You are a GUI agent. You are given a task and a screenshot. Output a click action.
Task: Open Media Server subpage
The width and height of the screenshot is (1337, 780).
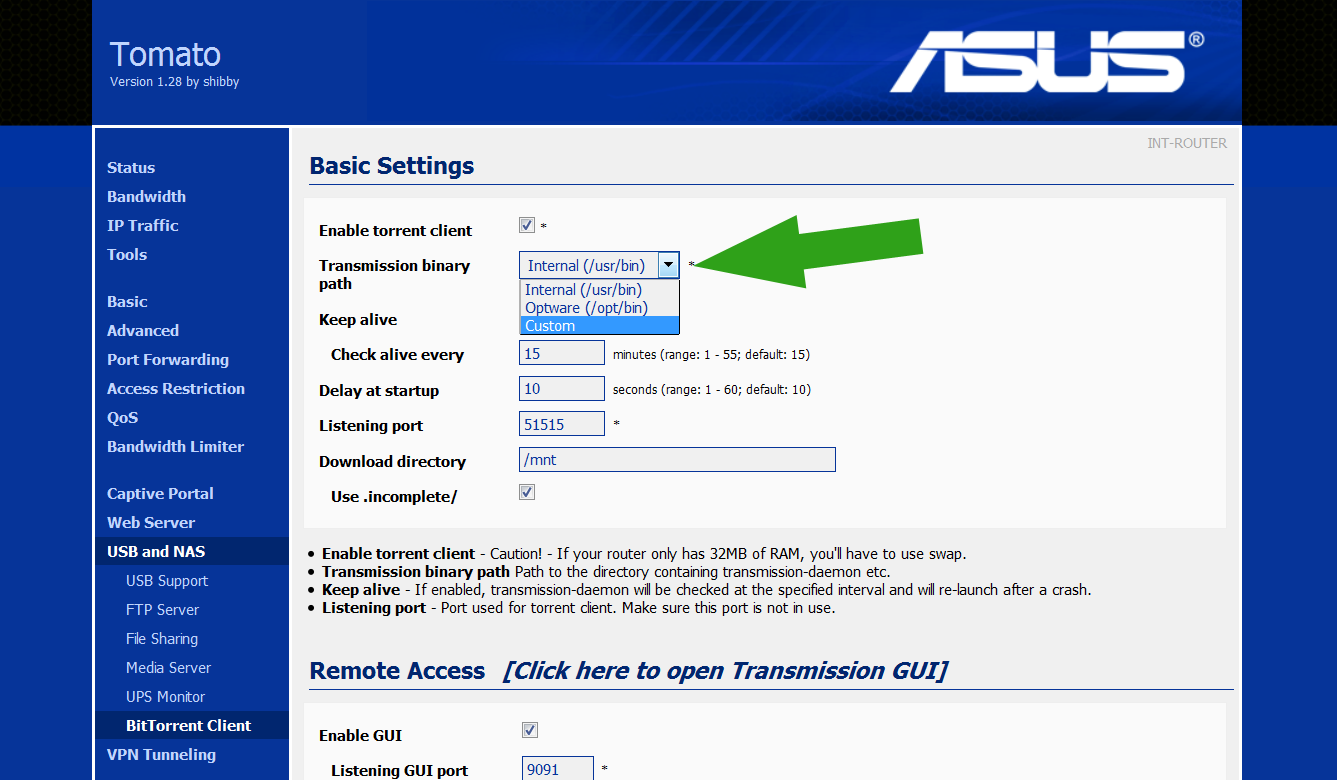pyautogui.click(x=168, y=668)
